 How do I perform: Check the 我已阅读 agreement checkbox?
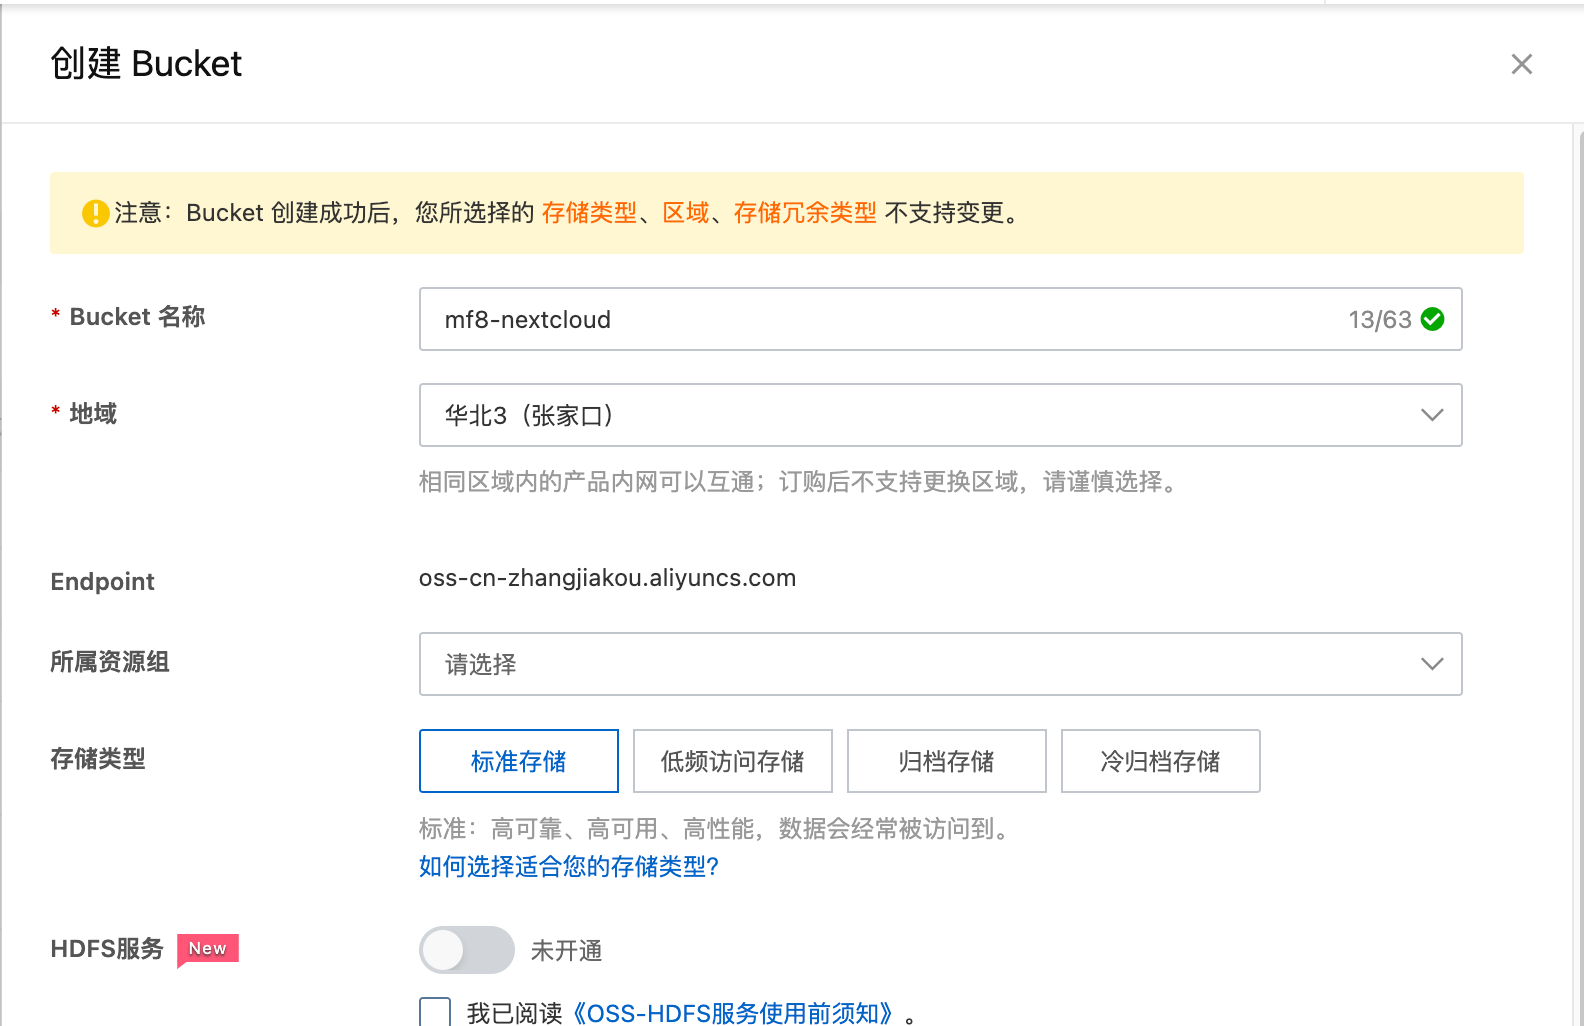(x=435, y=1012)
